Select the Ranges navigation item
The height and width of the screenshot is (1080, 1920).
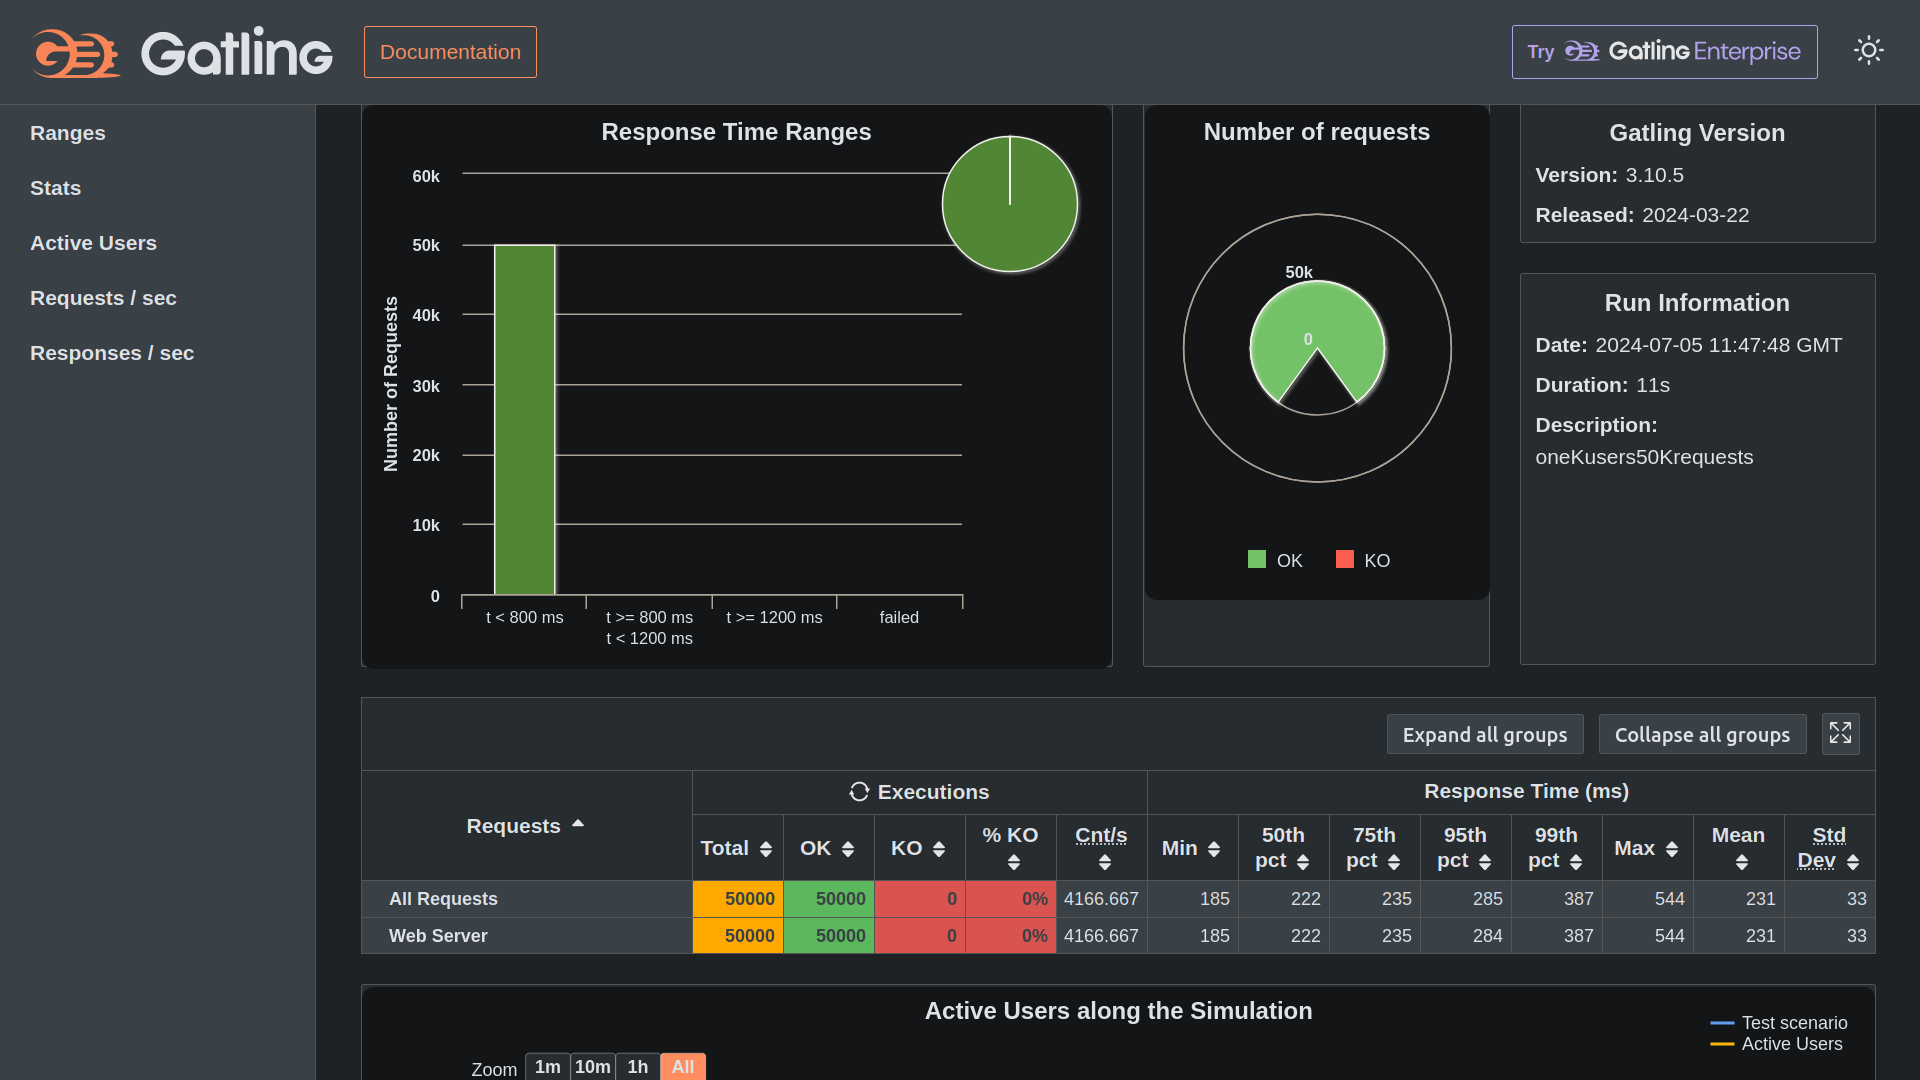[x=67, y=132]
